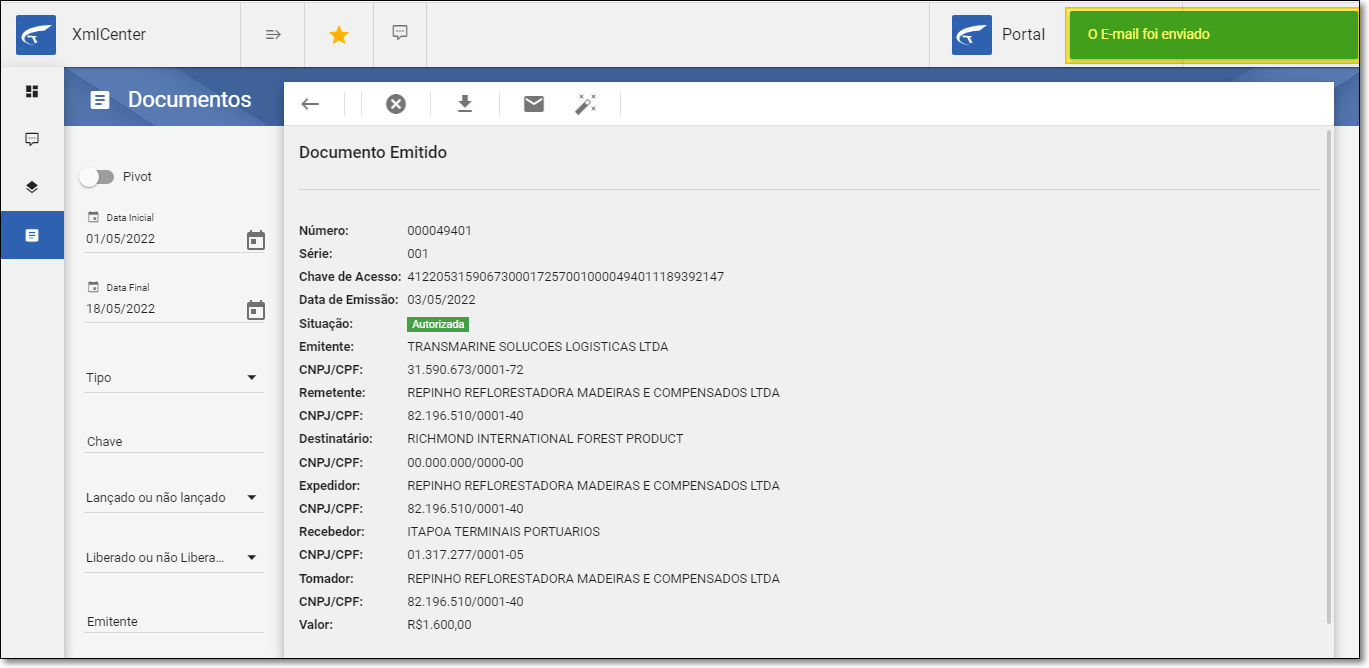Open calendar for Data Final
The width and height of the screenshot is (1369, 668).
[x=256, y=310]
